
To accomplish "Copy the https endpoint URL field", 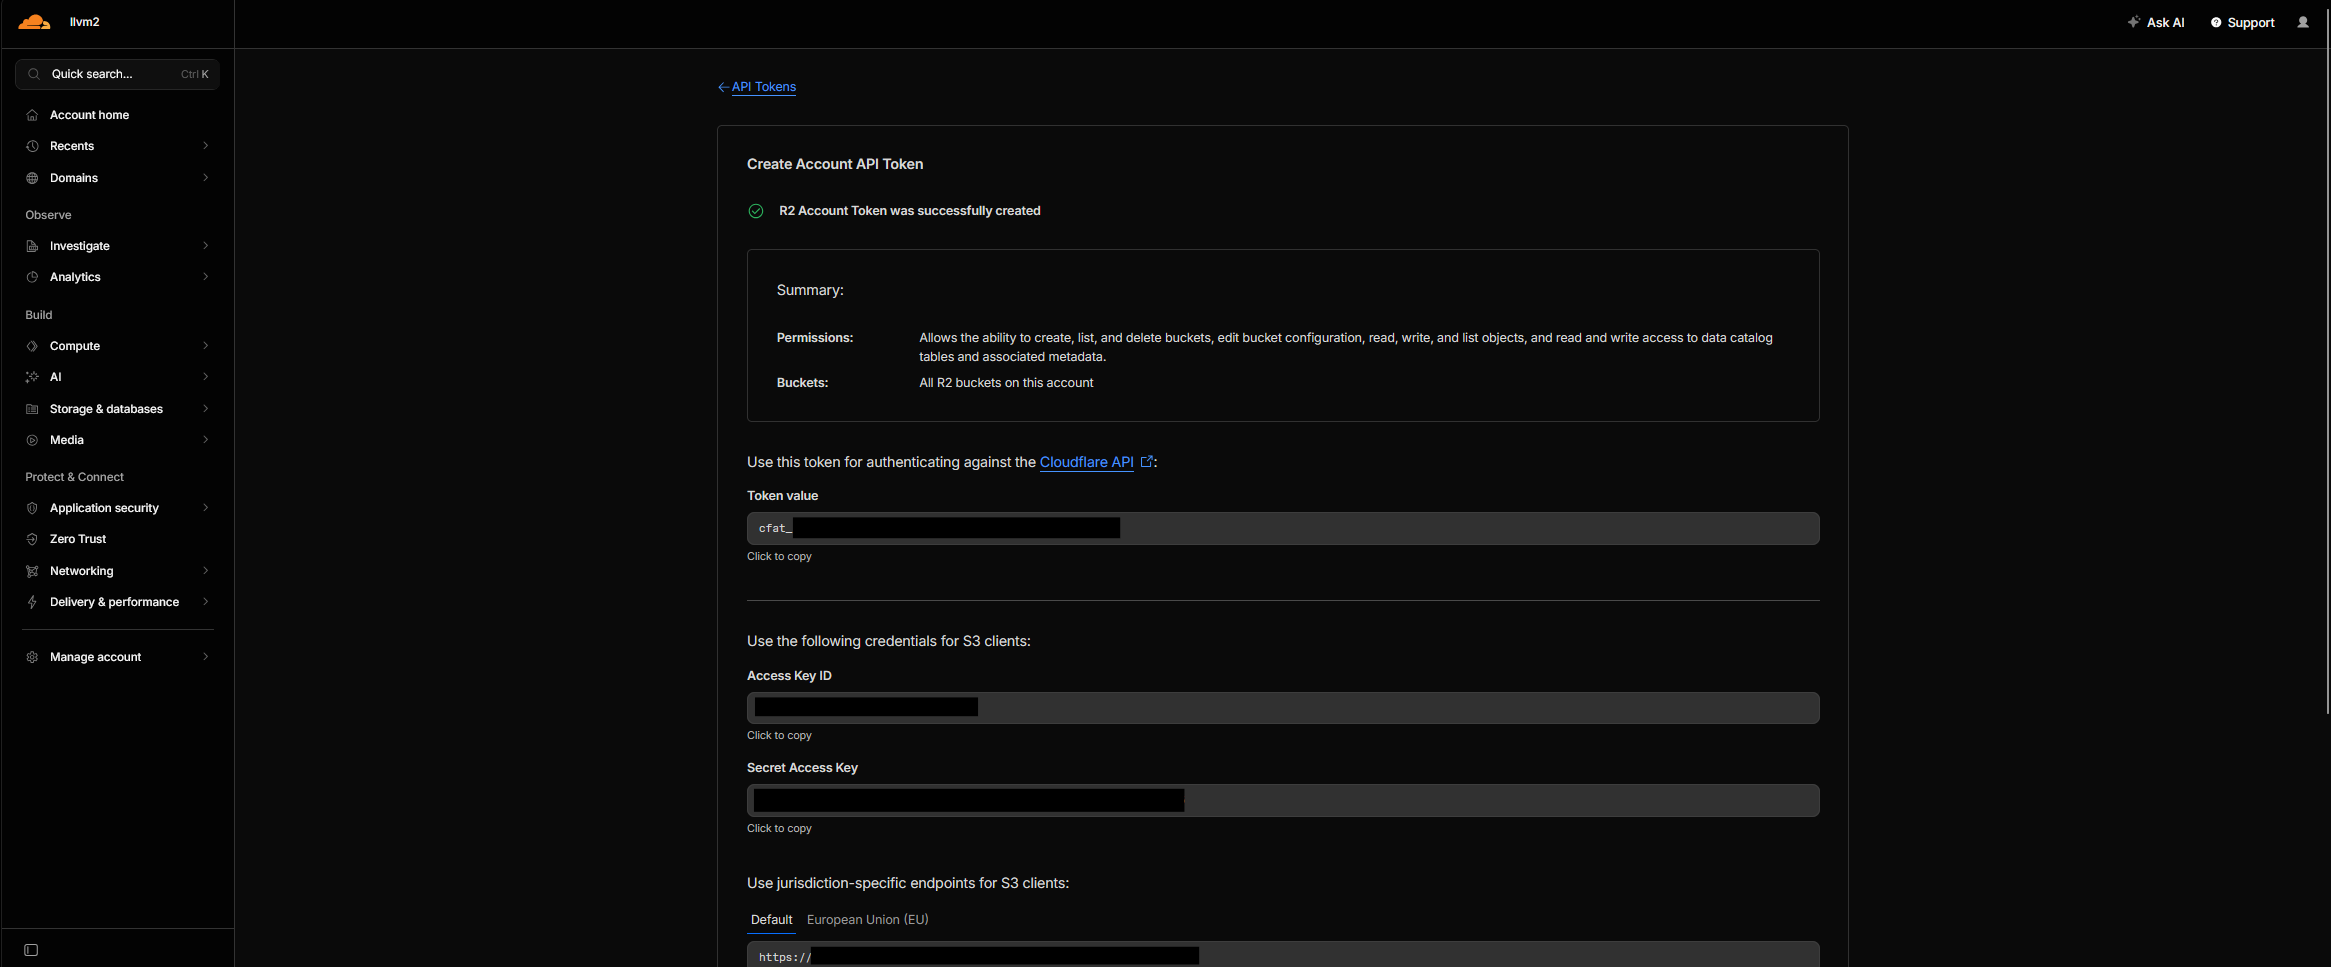I will [1283, 955].
